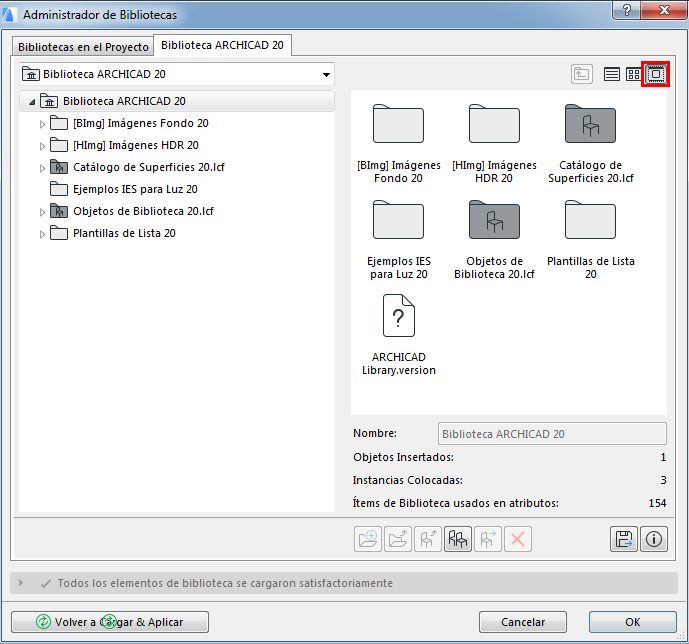Click the Cancelar button
Screen dimensions: 689x644
tap(523, 622)
